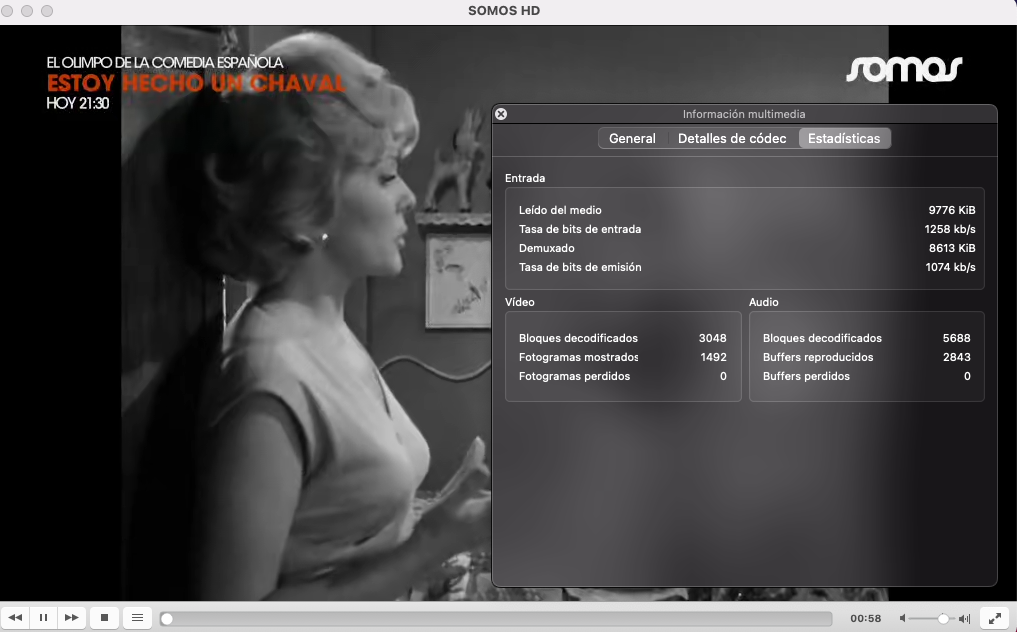Switch to the General tab
This screenshot has width=1017, height=632.
632,139
